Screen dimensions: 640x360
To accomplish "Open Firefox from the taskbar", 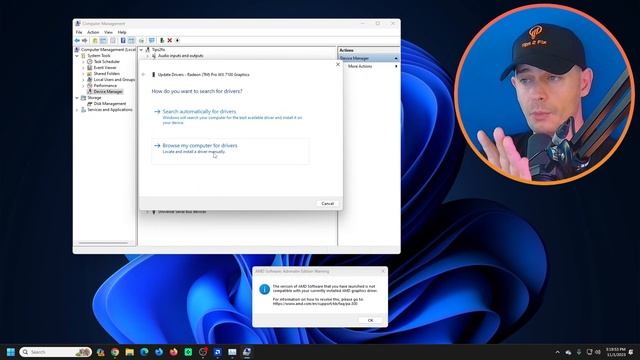I will click(x=173, y=352).
